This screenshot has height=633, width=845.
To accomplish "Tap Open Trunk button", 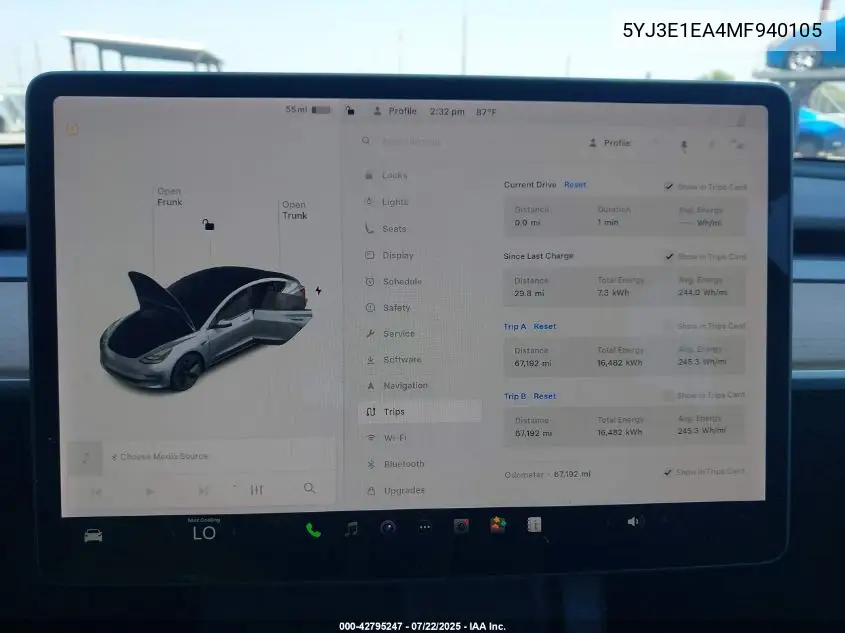I will click(294, 210).
